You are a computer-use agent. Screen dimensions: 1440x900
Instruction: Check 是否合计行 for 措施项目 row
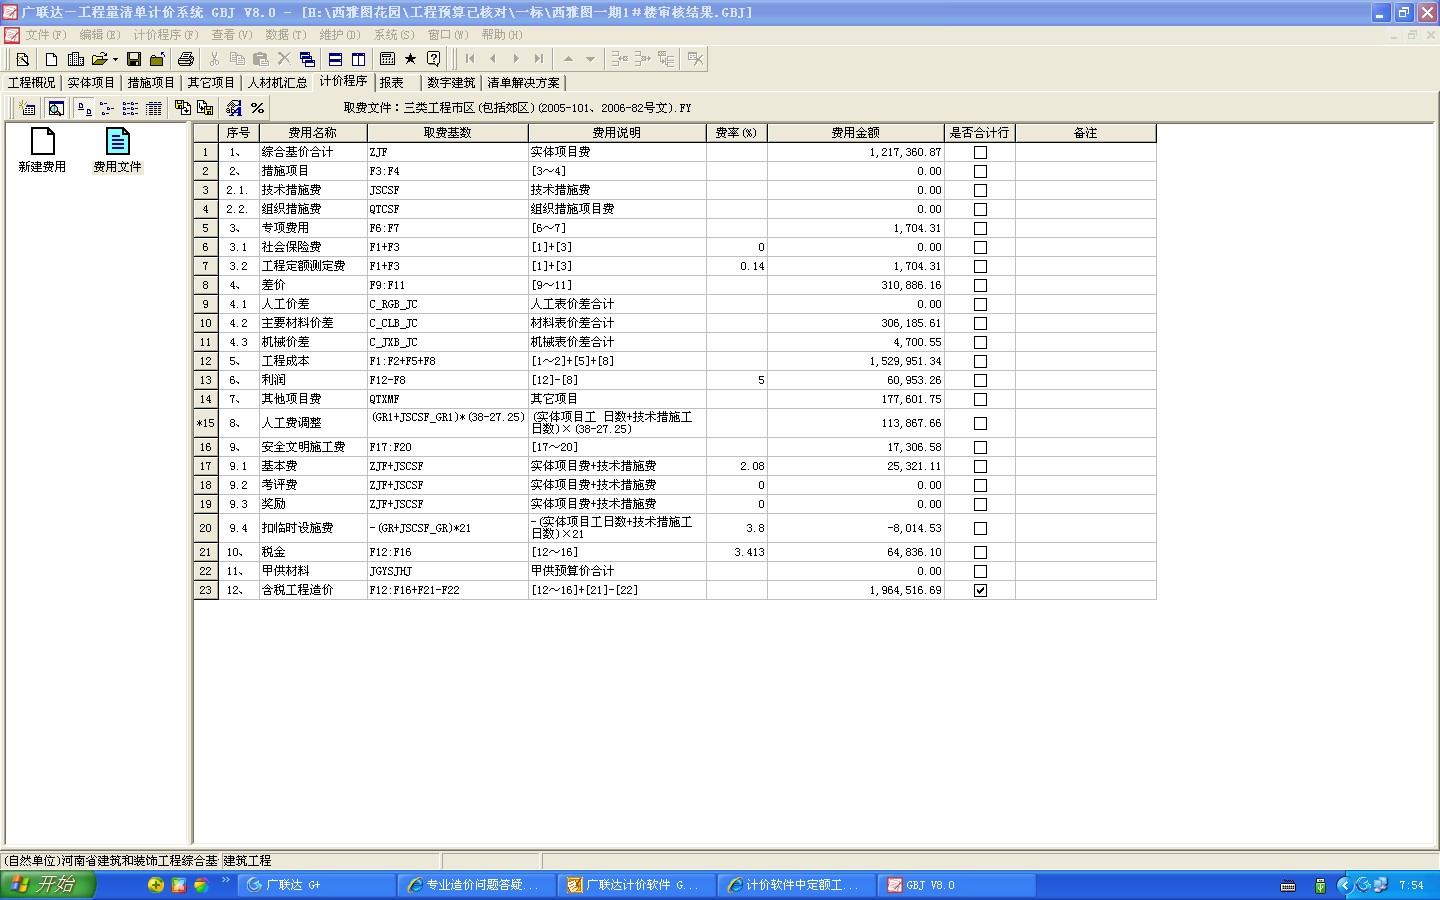click(980, 171)
